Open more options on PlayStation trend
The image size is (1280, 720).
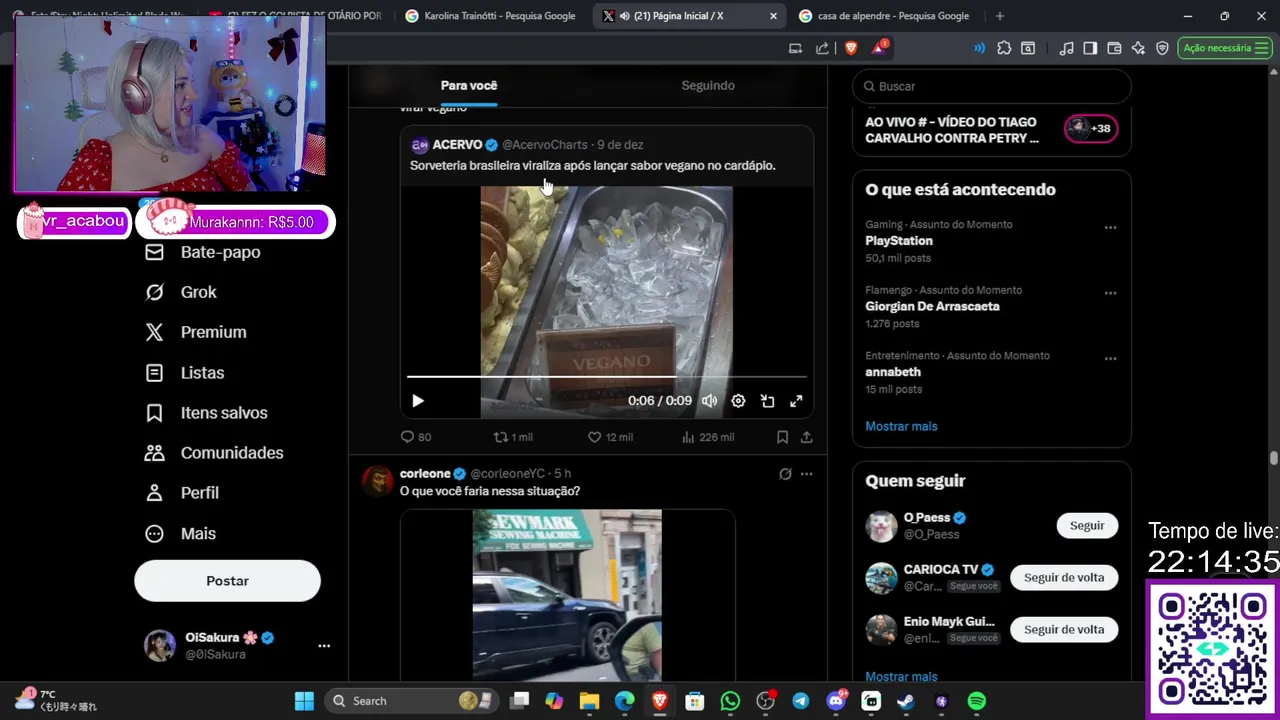coord(1110,228)
